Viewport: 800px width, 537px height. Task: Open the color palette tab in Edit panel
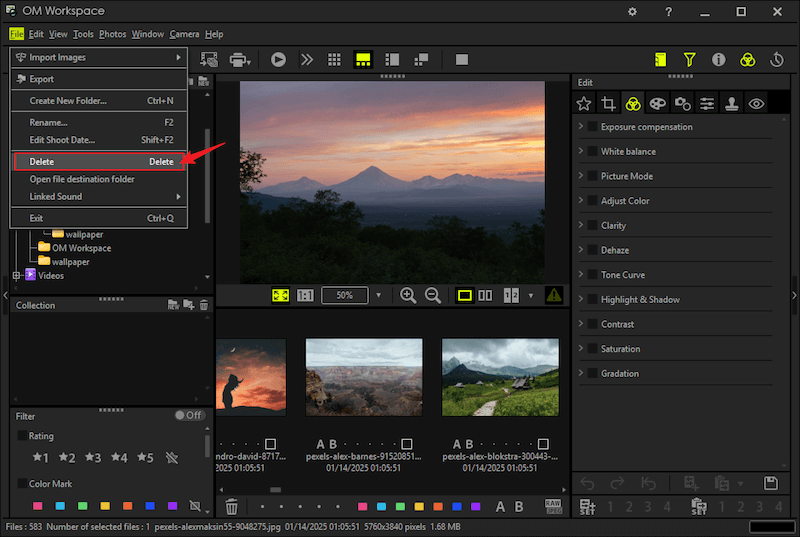click(x=657, y=104)
